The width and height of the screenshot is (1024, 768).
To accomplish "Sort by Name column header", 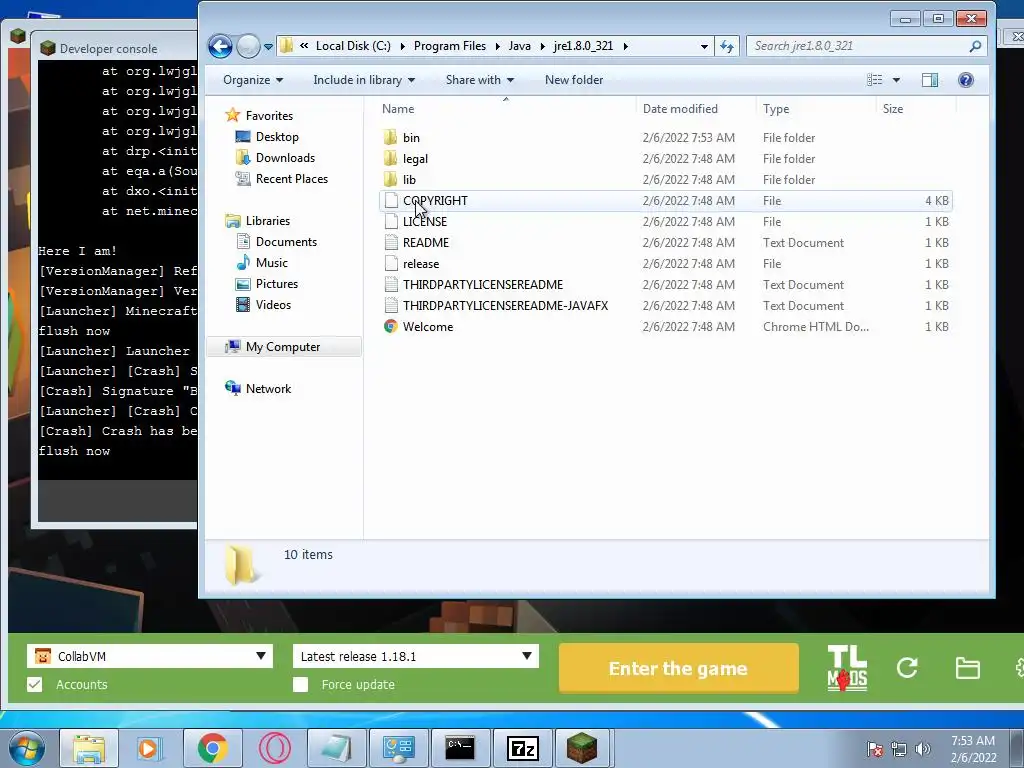I will pyautogui.click(x=506, y=108).
